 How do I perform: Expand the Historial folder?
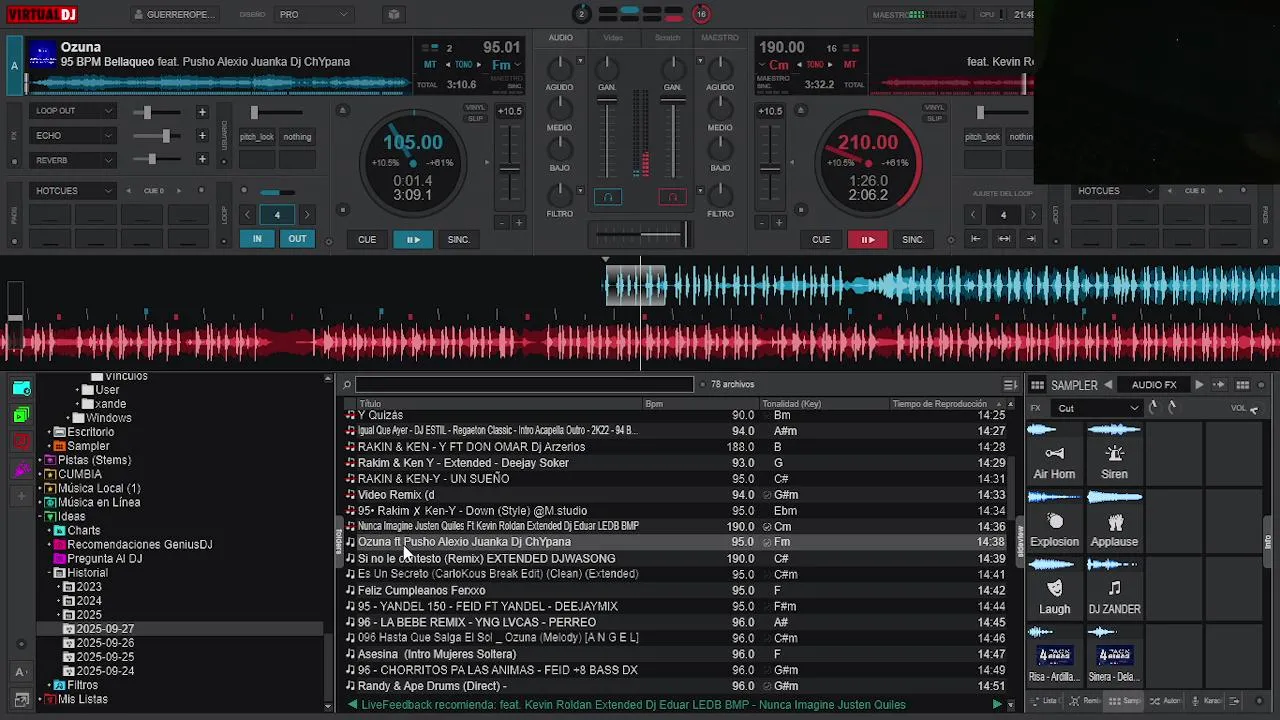tap(49, 573)
